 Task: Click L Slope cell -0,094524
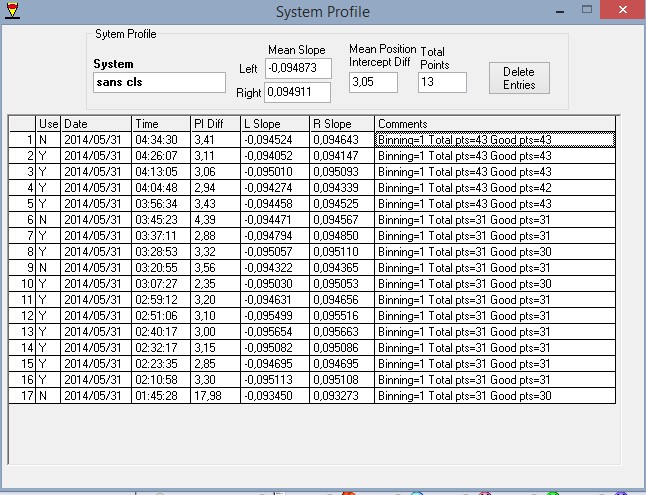[275, 140]
